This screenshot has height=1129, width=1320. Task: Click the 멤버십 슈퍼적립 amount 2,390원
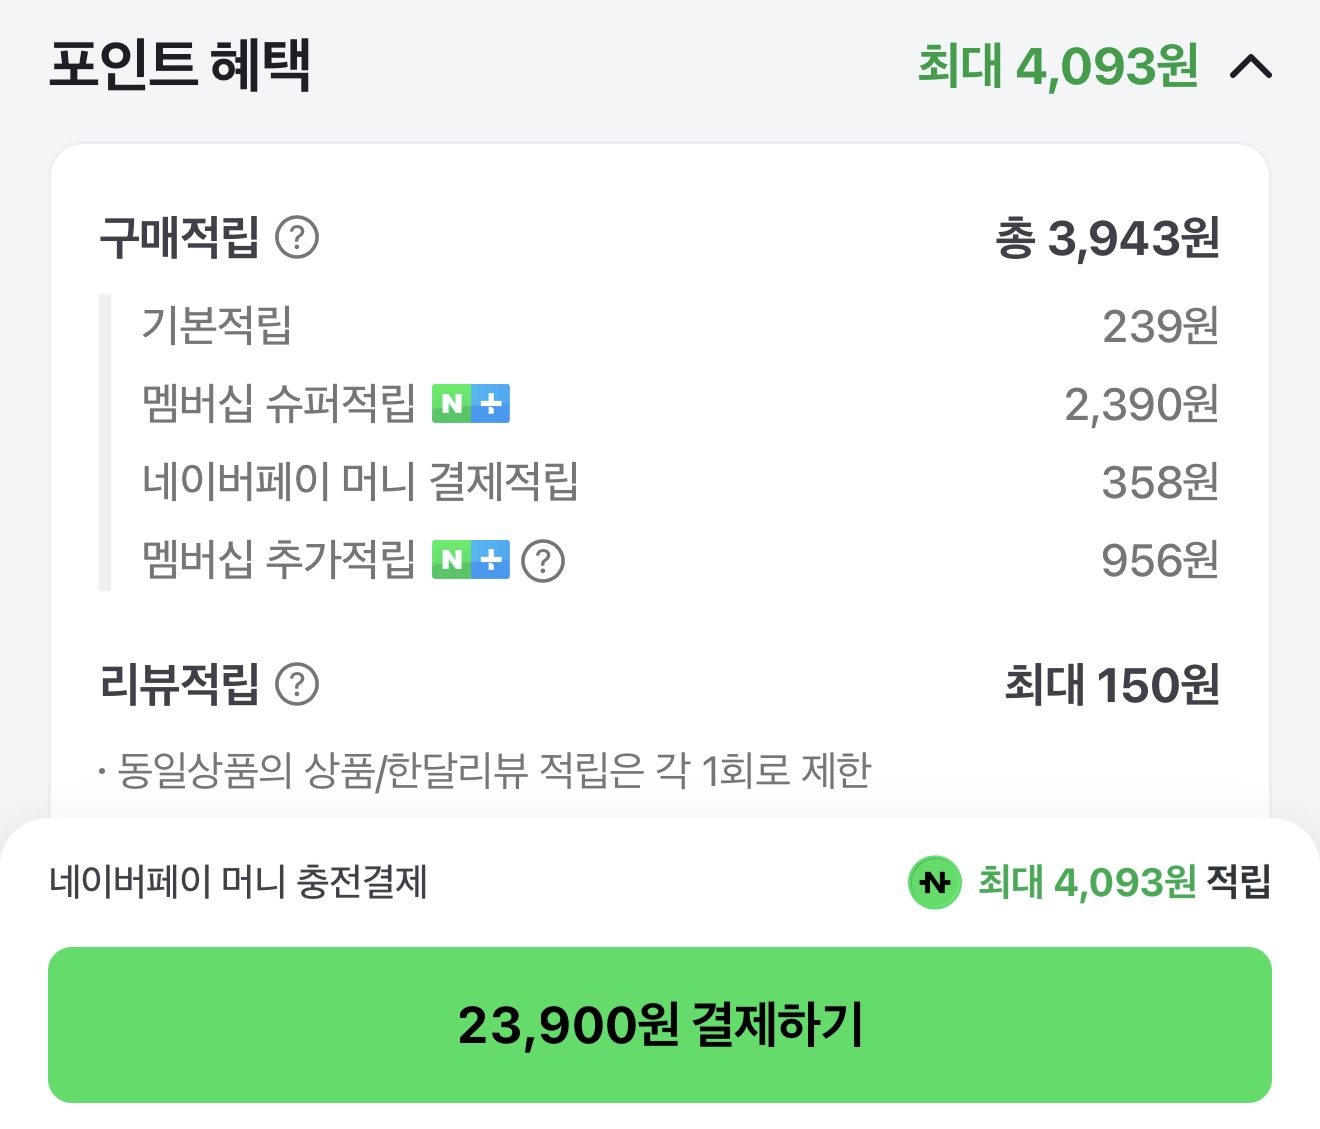[1141, 404]
